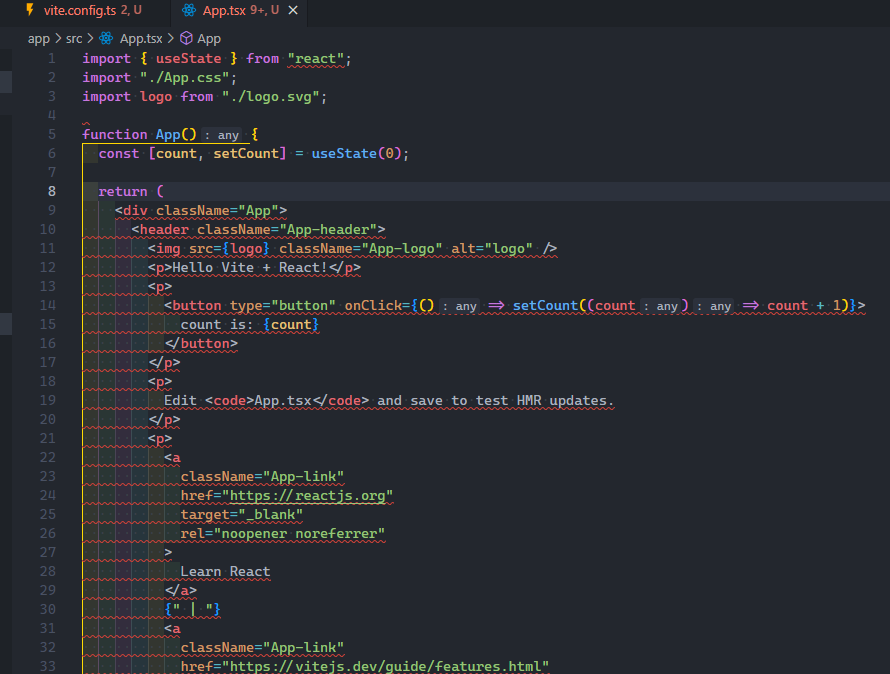Click the 'Hello Vite + React!' text
The height and width of the screenshot is (674, 890).
point(250,267)
